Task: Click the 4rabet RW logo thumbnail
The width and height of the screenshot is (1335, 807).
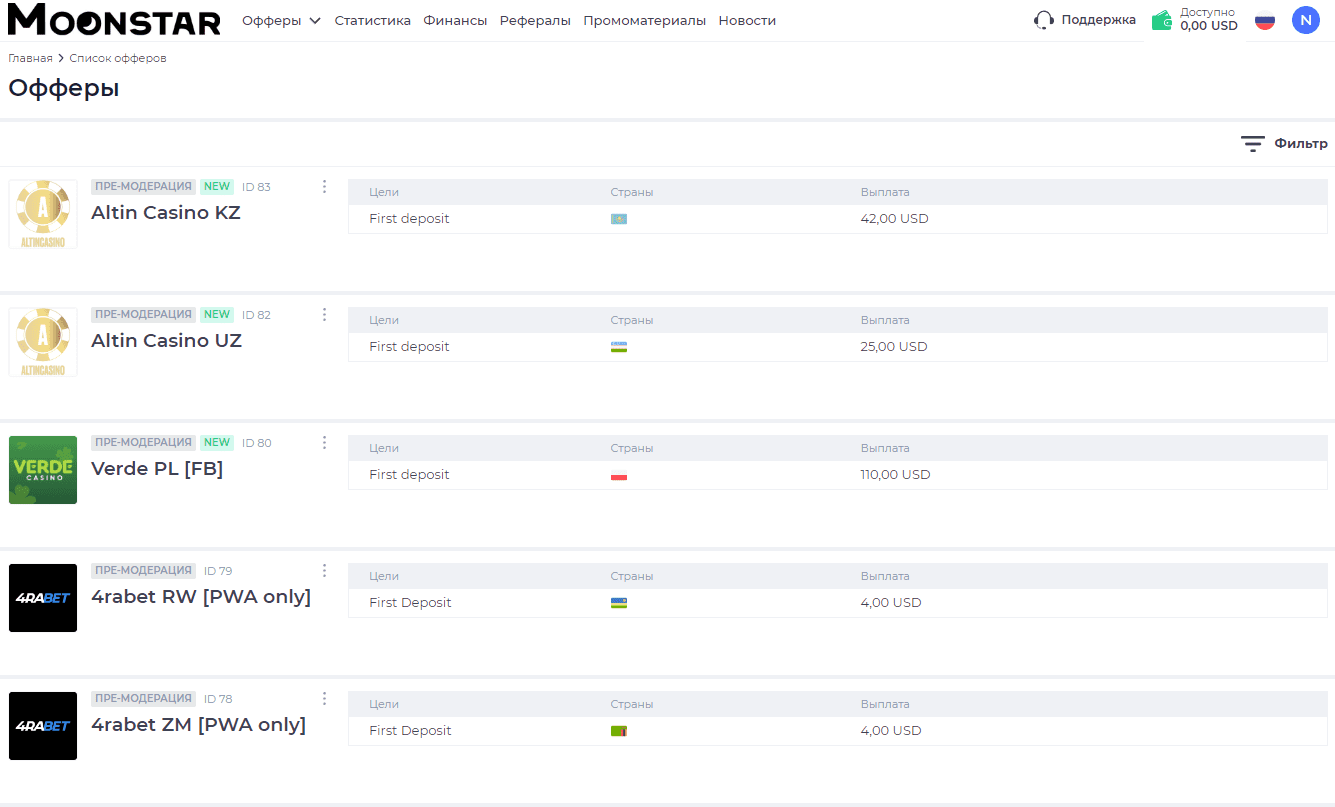Action: pos(43,598)
